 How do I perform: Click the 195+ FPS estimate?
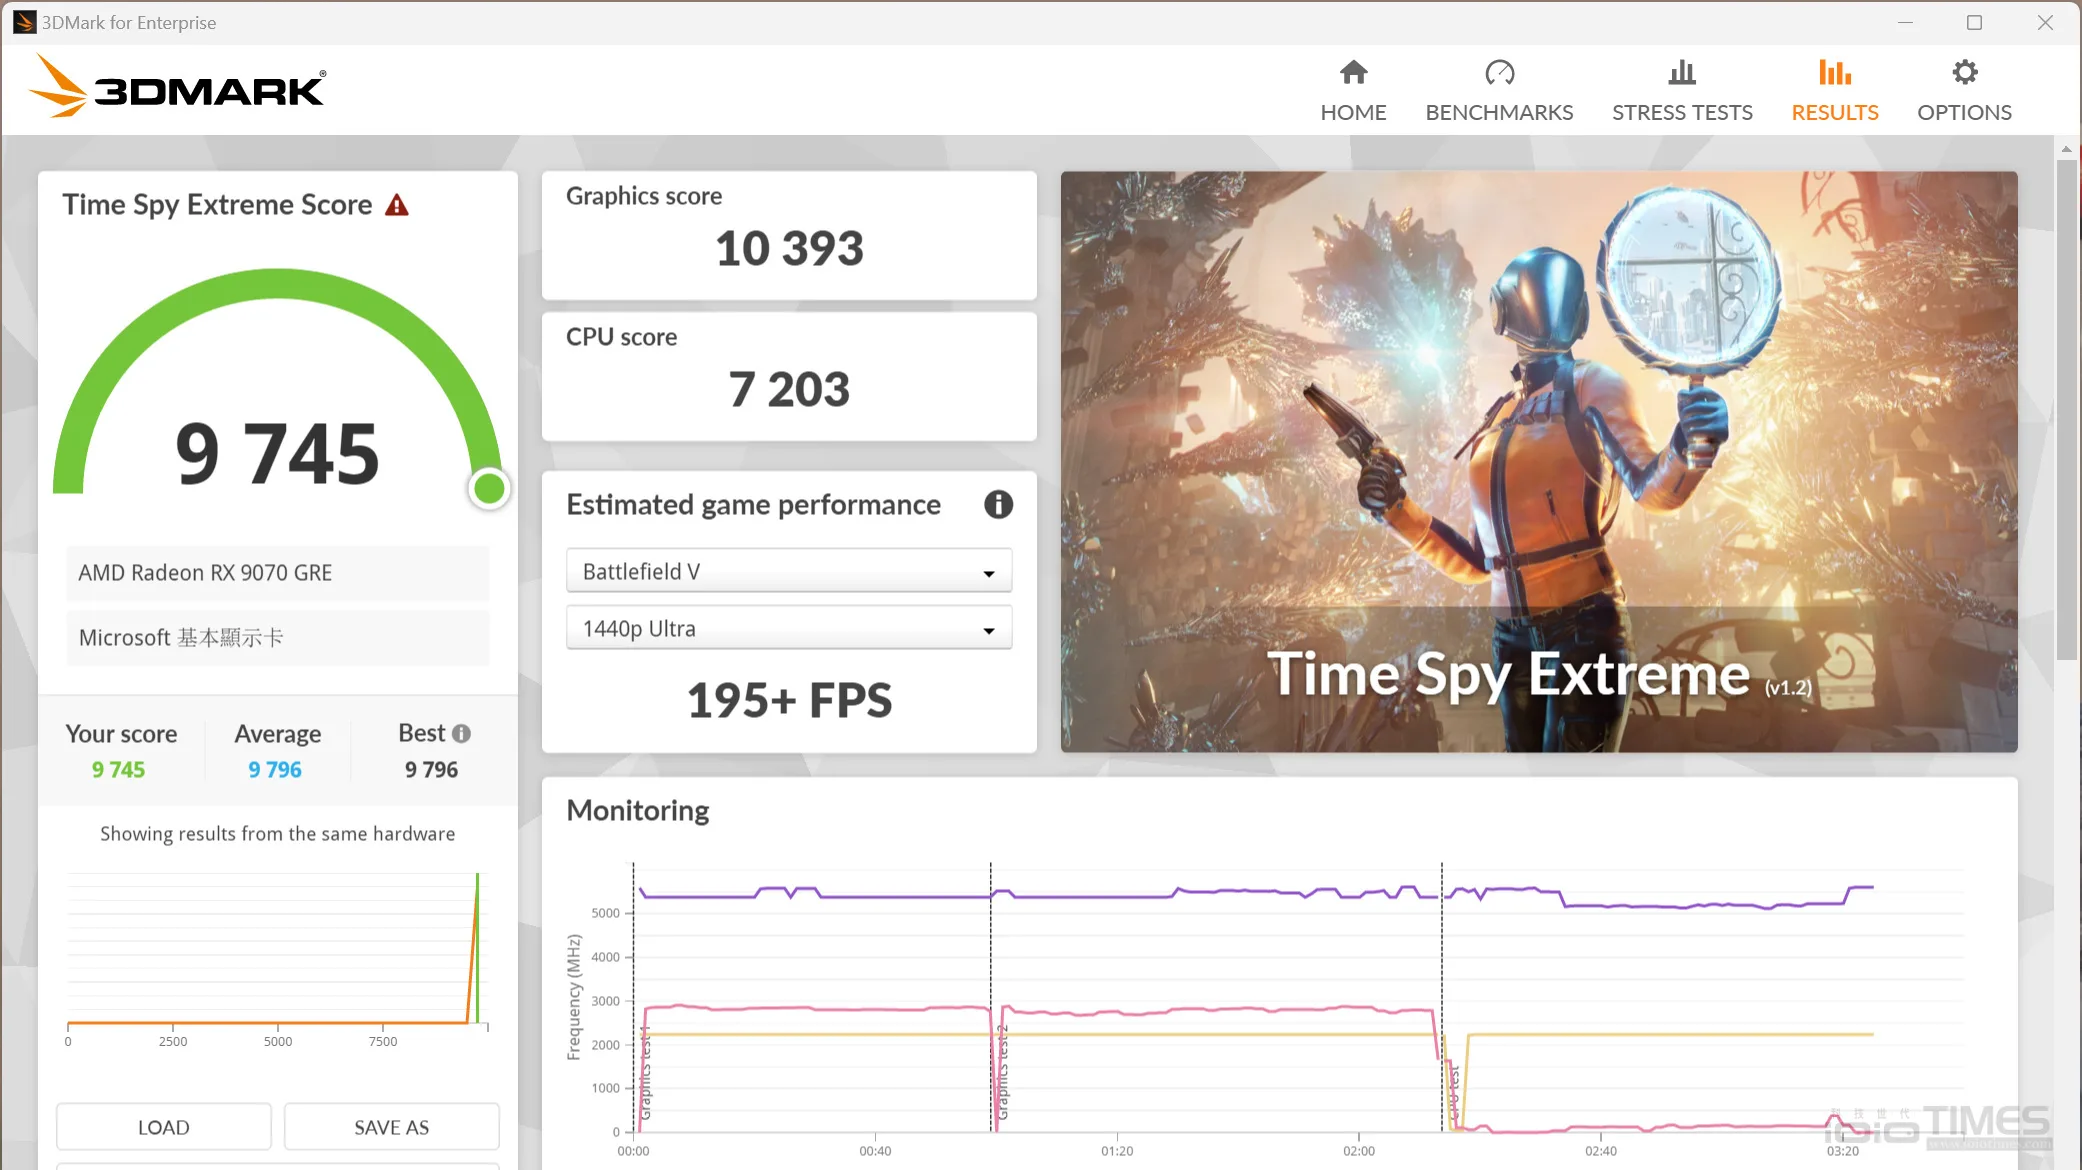click(x=789, y=699)
